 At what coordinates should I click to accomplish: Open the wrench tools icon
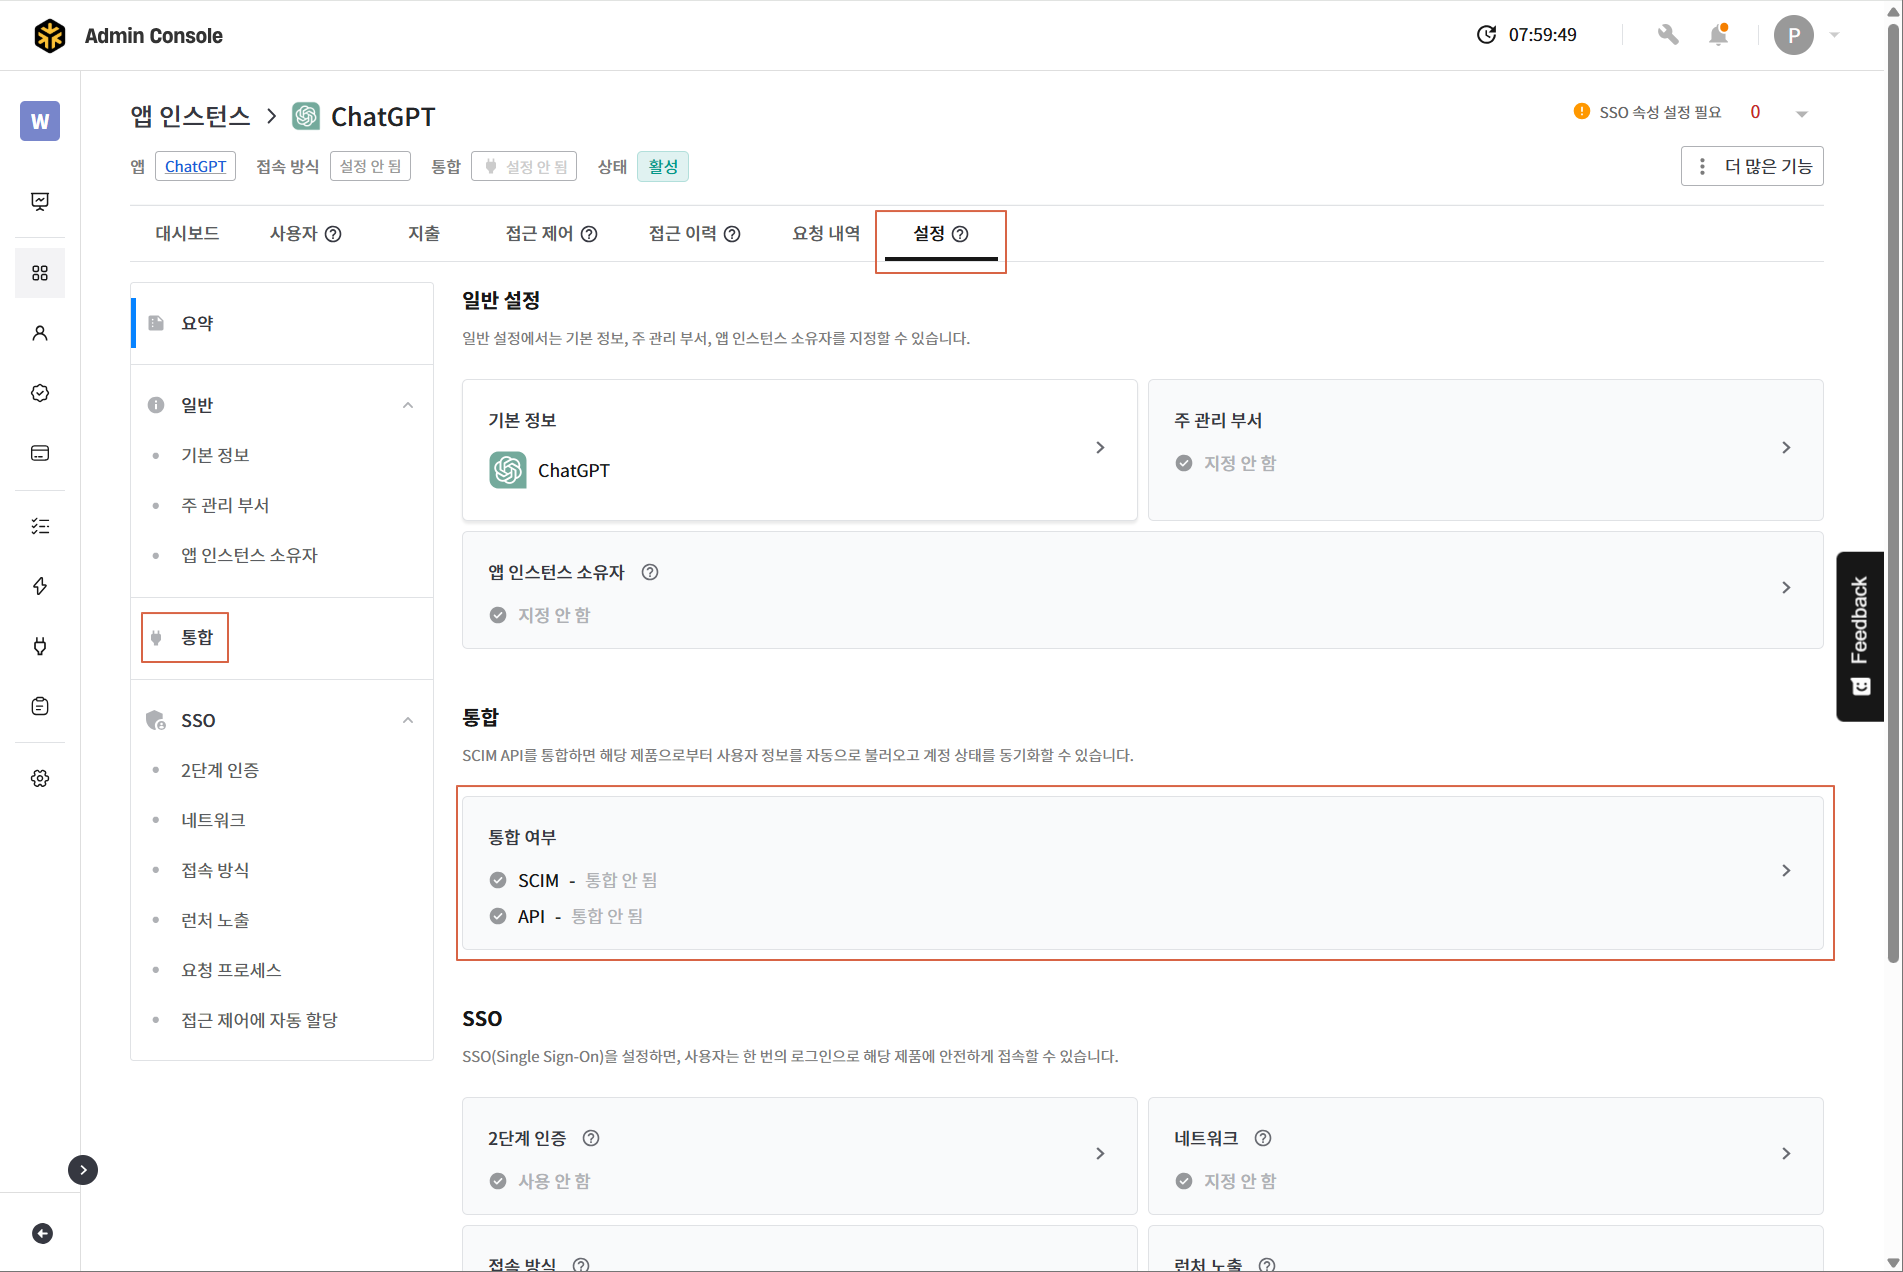coord(1667,35)
